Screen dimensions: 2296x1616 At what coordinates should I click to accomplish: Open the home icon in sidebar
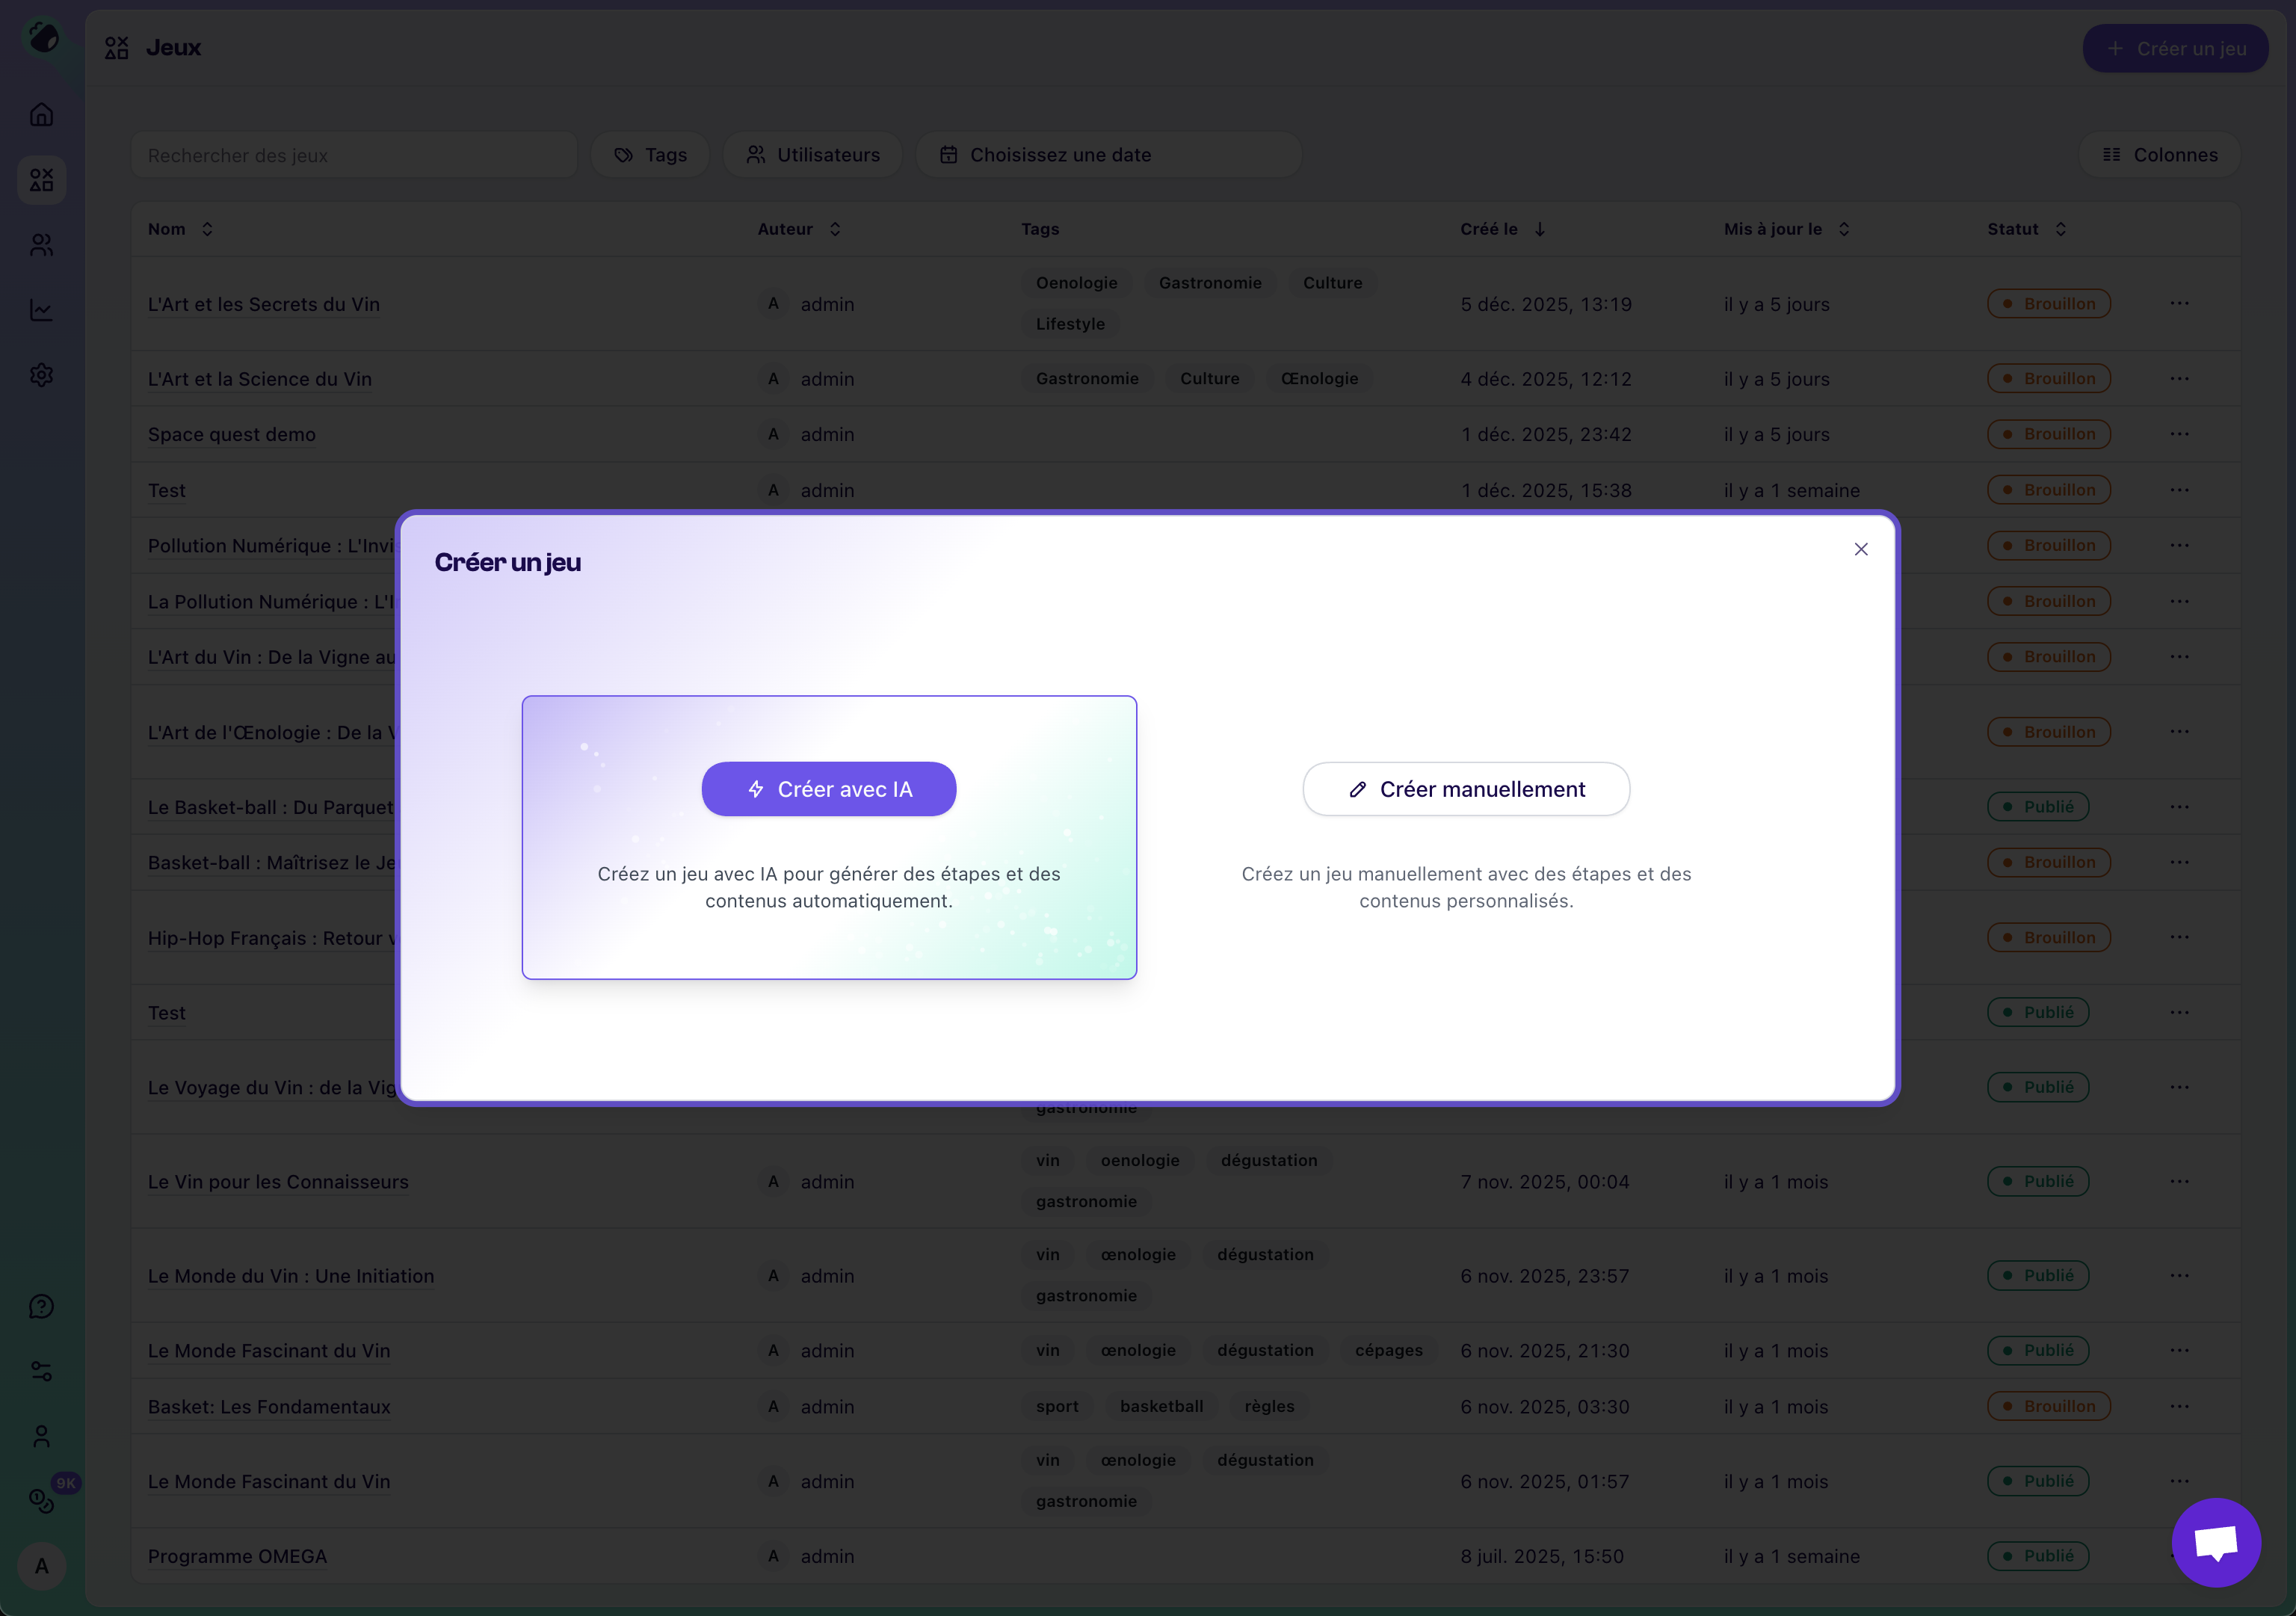pos(42,115)
